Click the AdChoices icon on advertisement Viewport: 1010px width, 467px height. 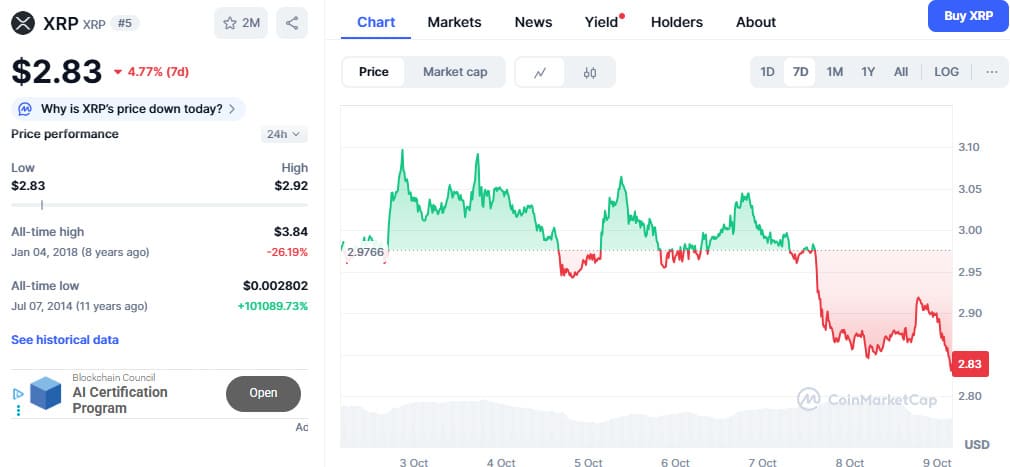17,394
